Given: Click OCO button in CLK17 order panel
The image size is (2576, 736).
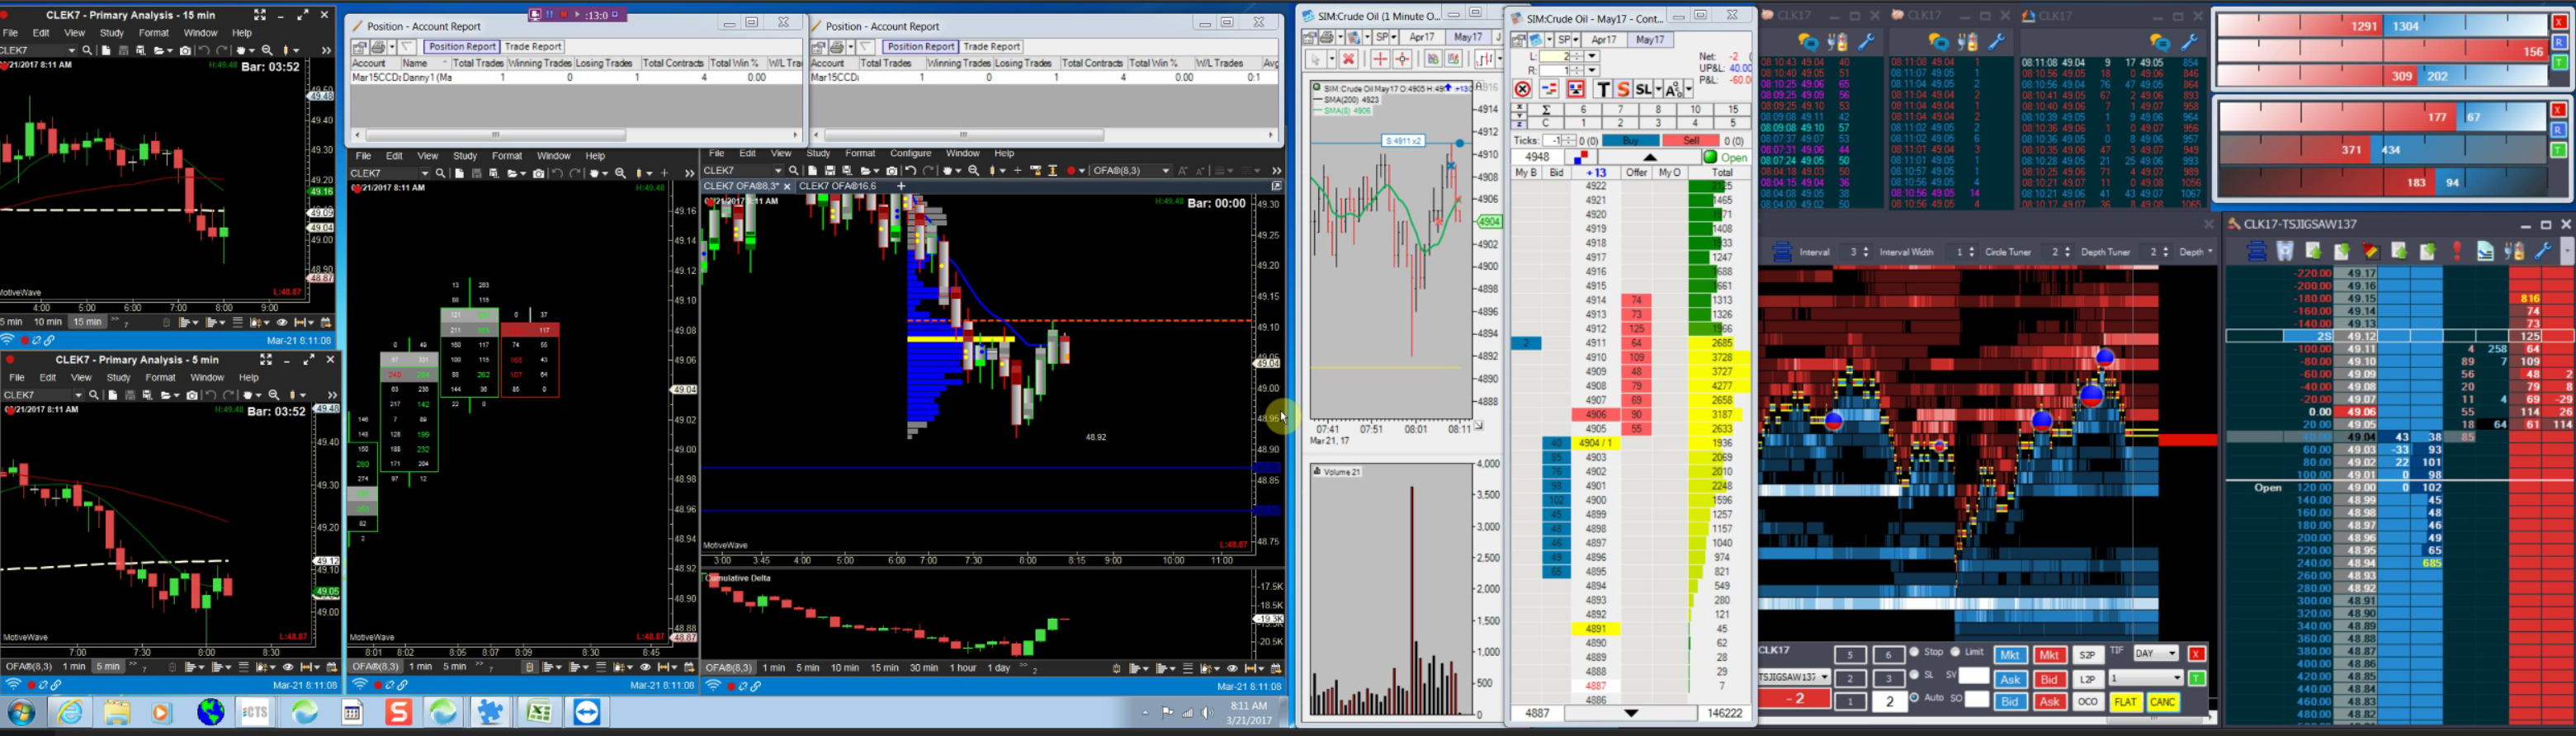Looking at the screenshot, I should click(2087, 702).
